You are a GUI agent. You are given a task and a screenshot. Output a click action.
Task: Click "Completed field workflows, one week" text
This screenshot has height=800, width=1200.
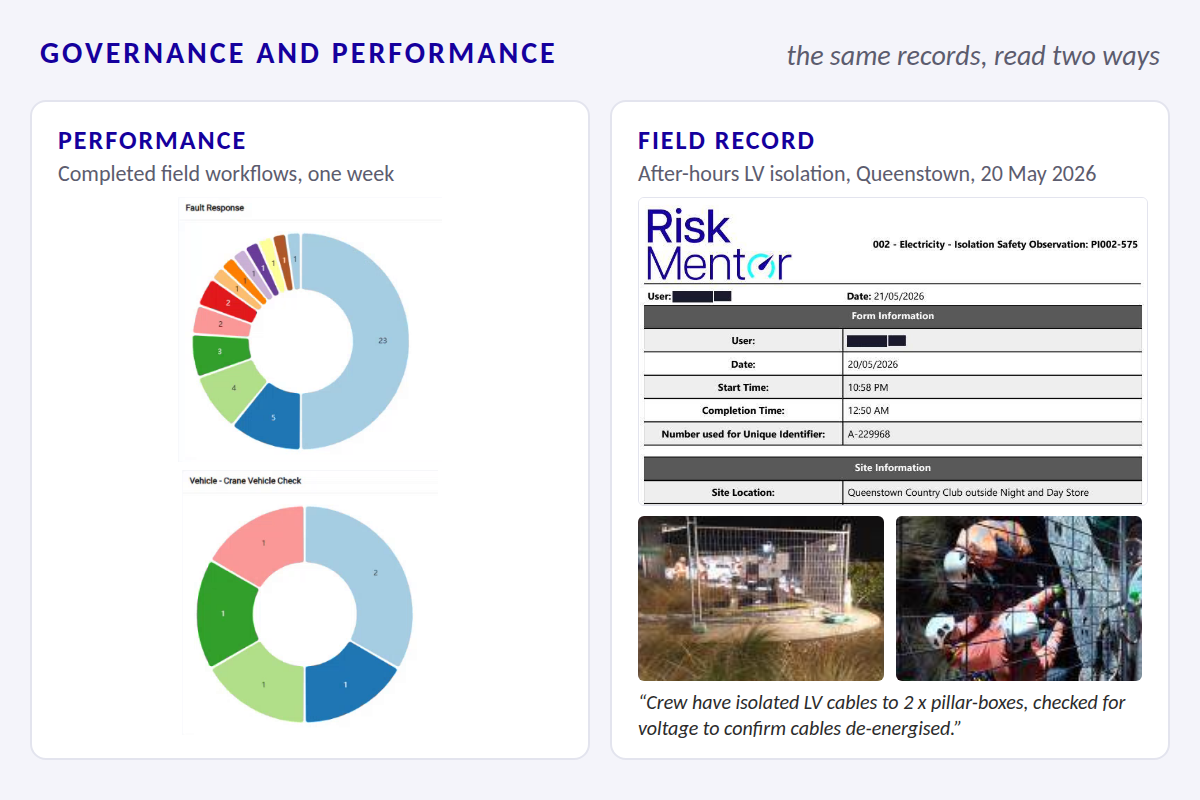tap(226, 174)
